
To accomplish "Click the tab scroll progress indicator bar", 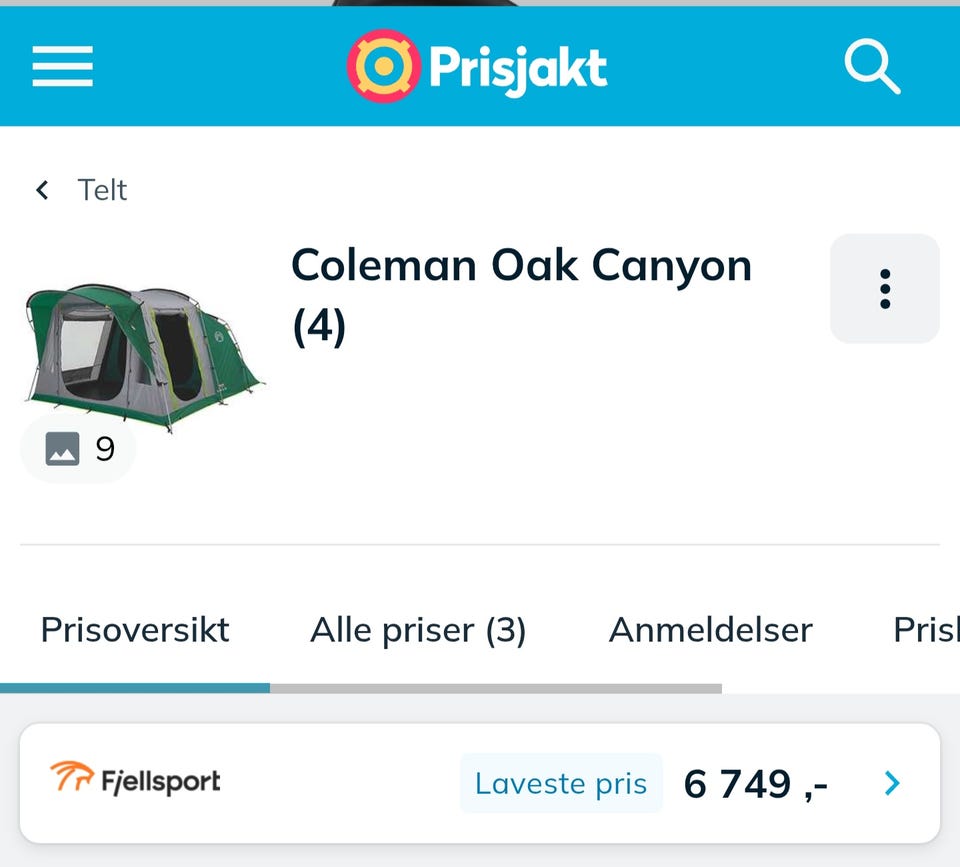I will pos(136,686).
